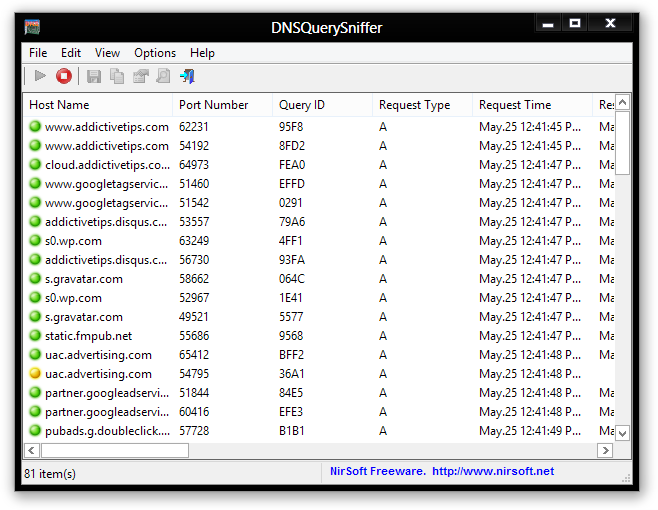Sort by Request Time column header
Viewport: 658px width, 510px height.
(533, 105)
